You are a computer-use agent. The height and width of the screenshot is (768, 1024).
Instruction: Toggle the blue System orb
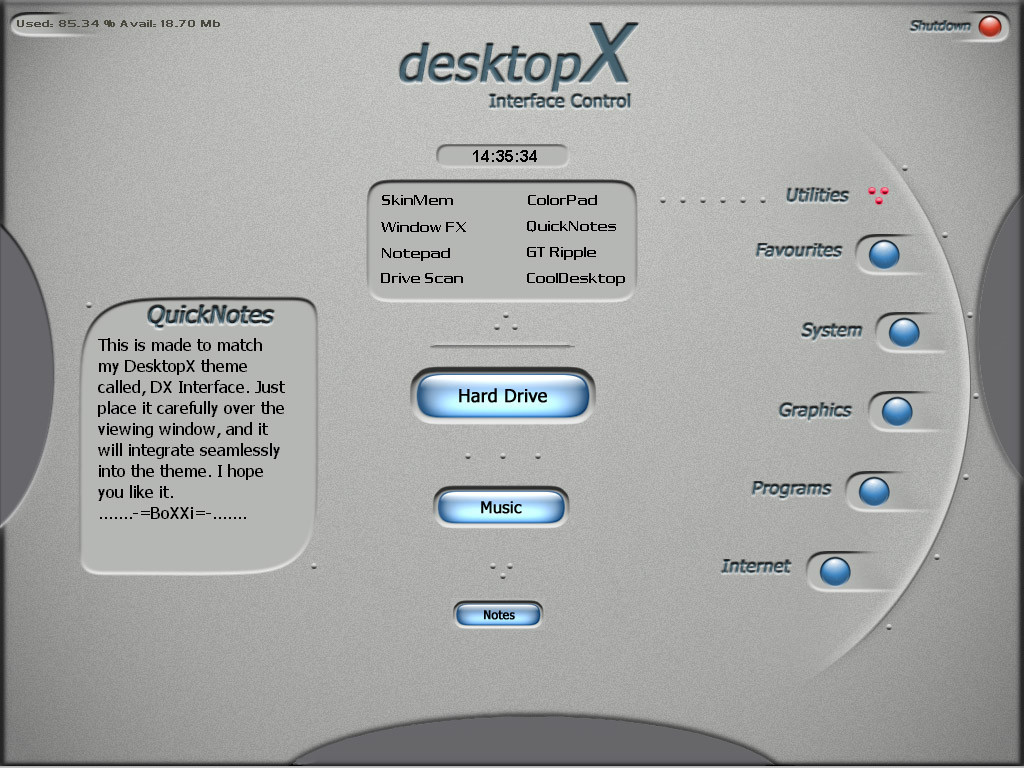[904, 332]
